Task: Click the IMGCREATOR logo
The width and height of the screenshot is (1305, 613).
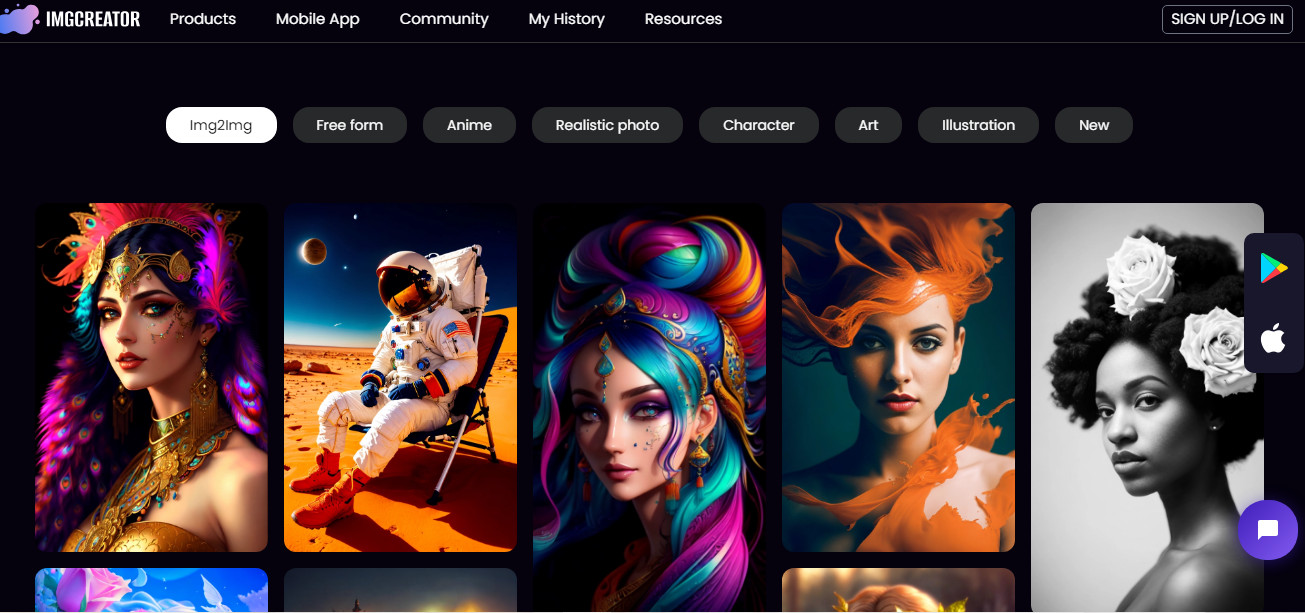Action: click(x=70, y=19)
